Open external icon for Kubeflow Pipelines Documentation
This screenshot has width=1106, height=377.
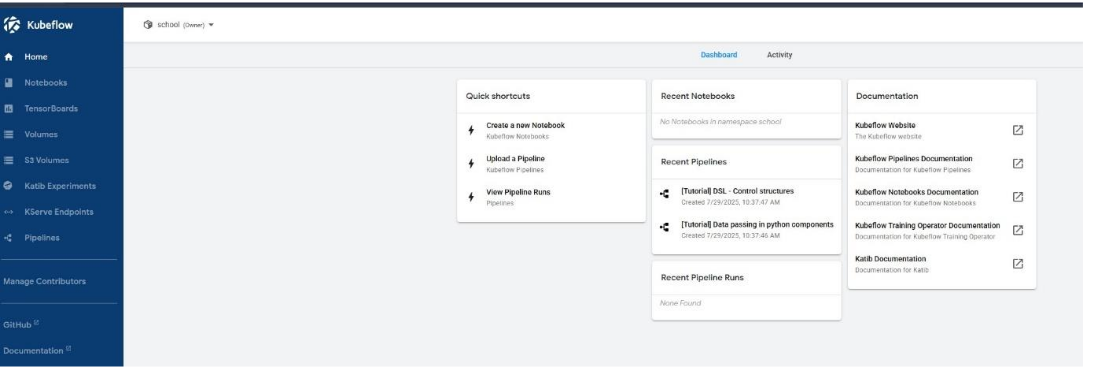coord(1018,164)
